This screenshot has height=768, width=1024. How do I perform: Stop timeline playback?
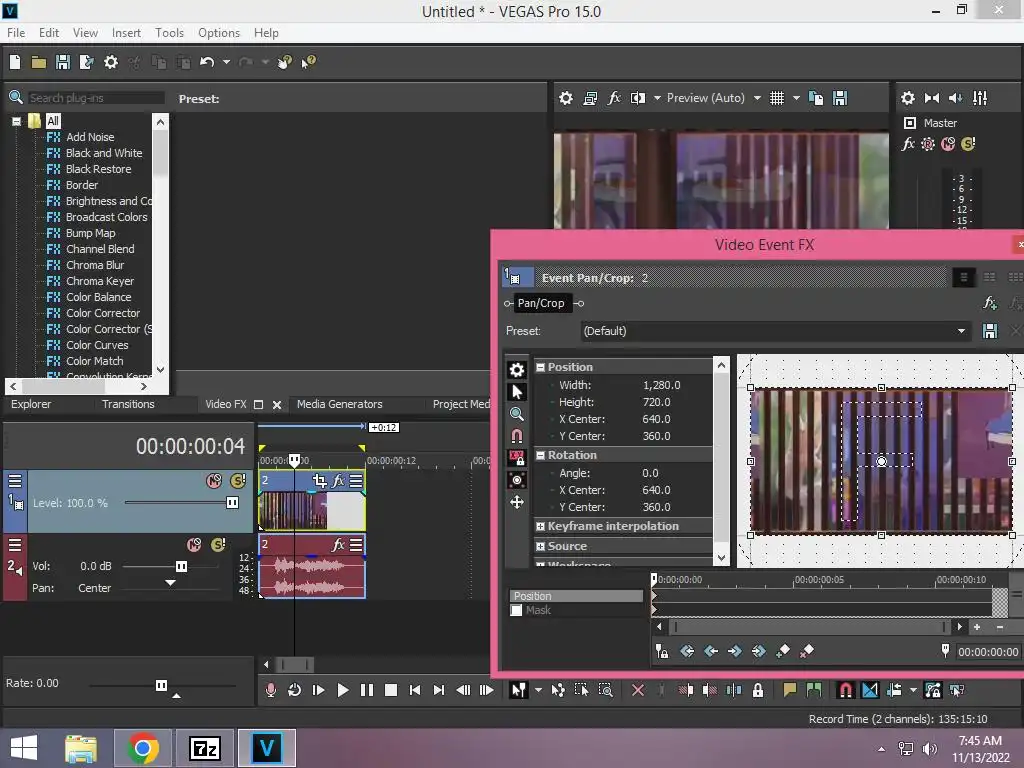pos(391,690)
